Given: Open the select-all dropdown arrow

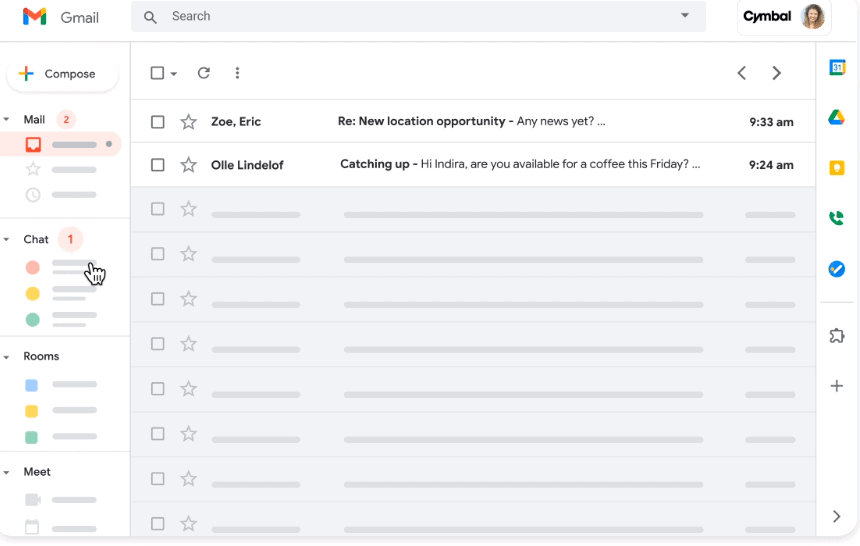Looking at the screenshot, I should tap(173, 74).
